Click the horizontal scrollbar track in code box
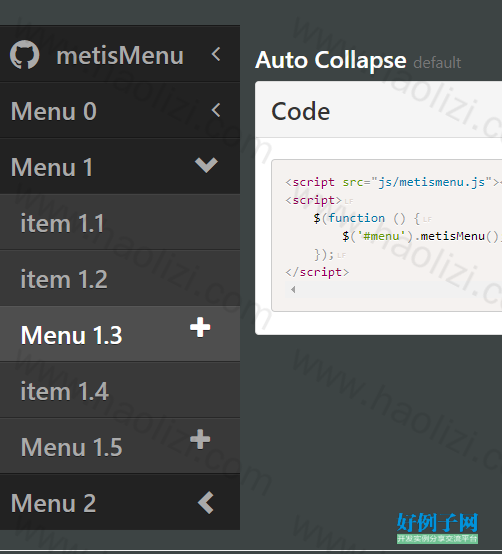Screen dimensions: 502x554 [397, 289]
